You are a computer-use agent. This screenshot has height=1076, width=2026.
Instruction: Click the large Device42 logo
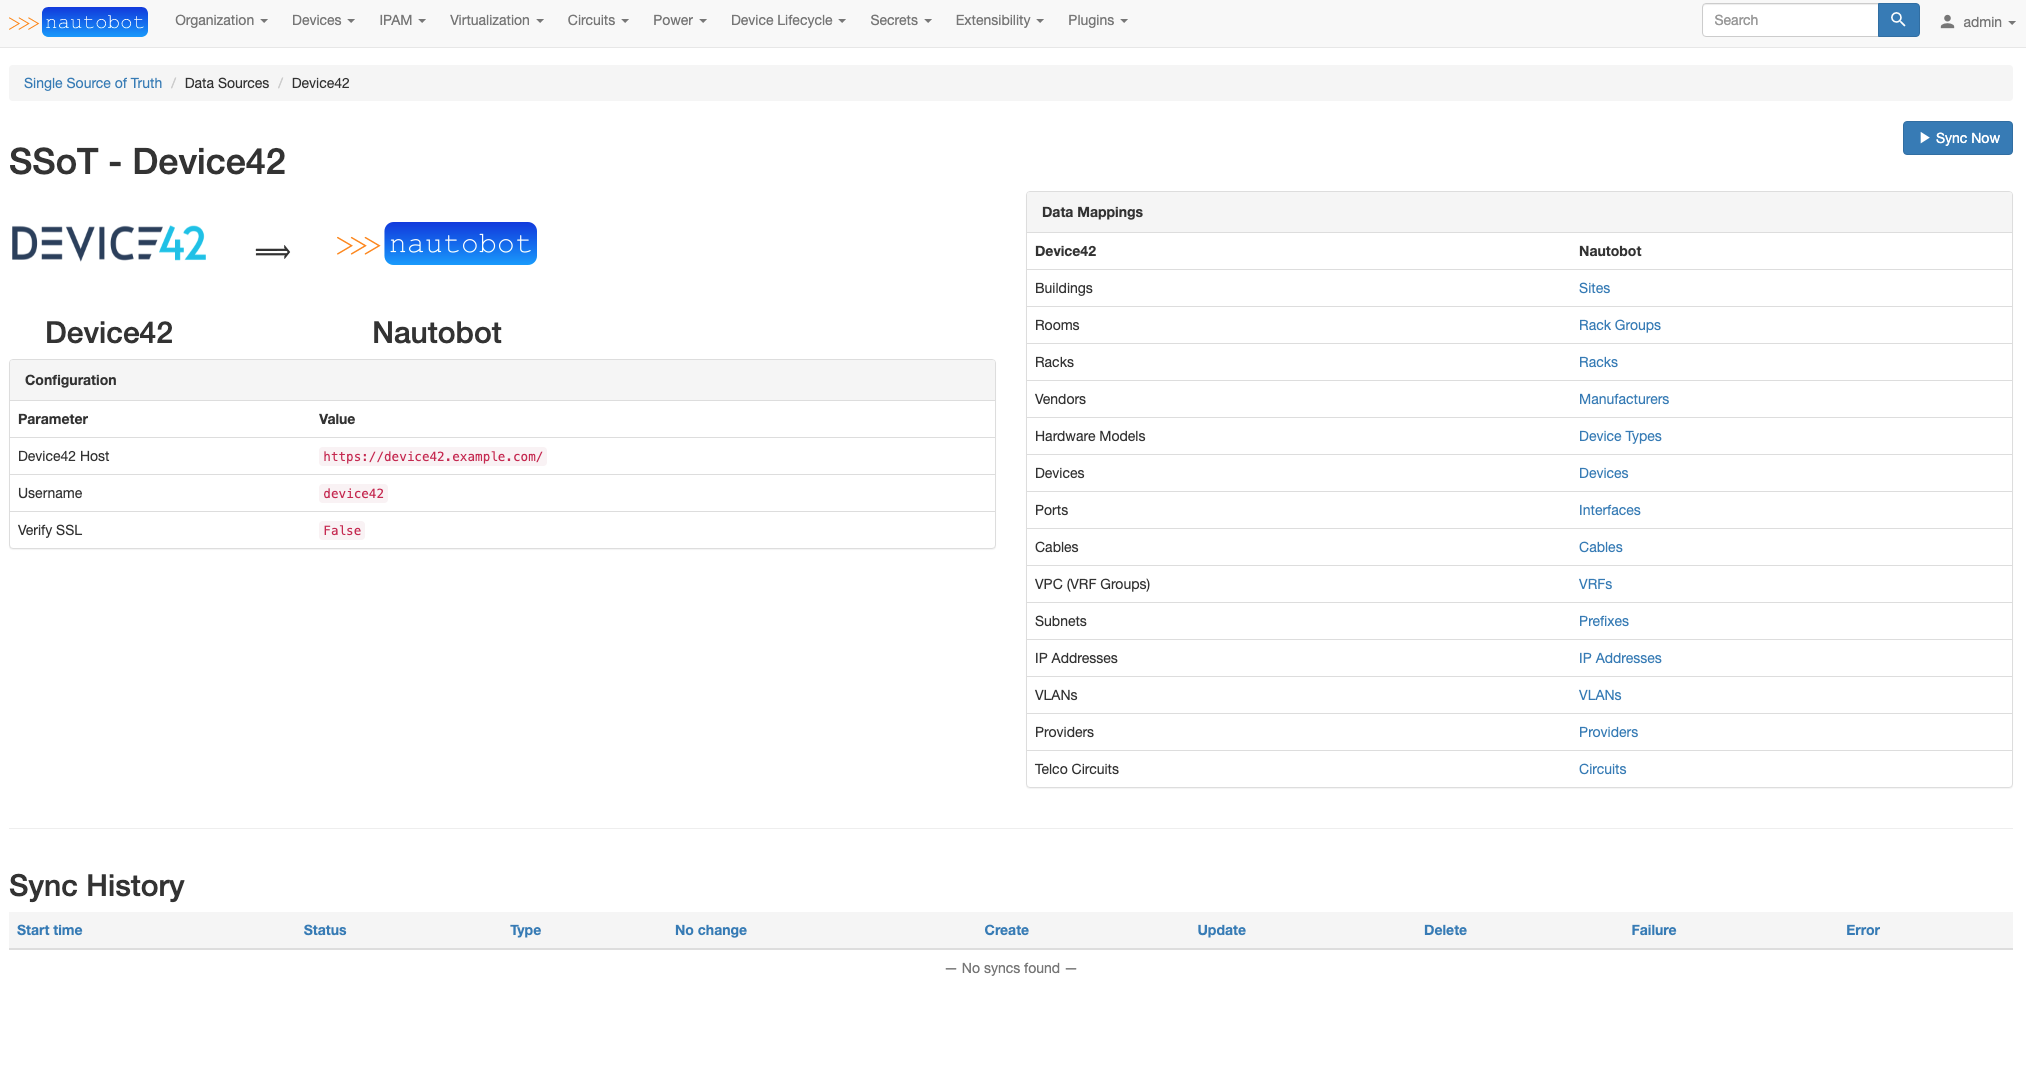(109, 243)
